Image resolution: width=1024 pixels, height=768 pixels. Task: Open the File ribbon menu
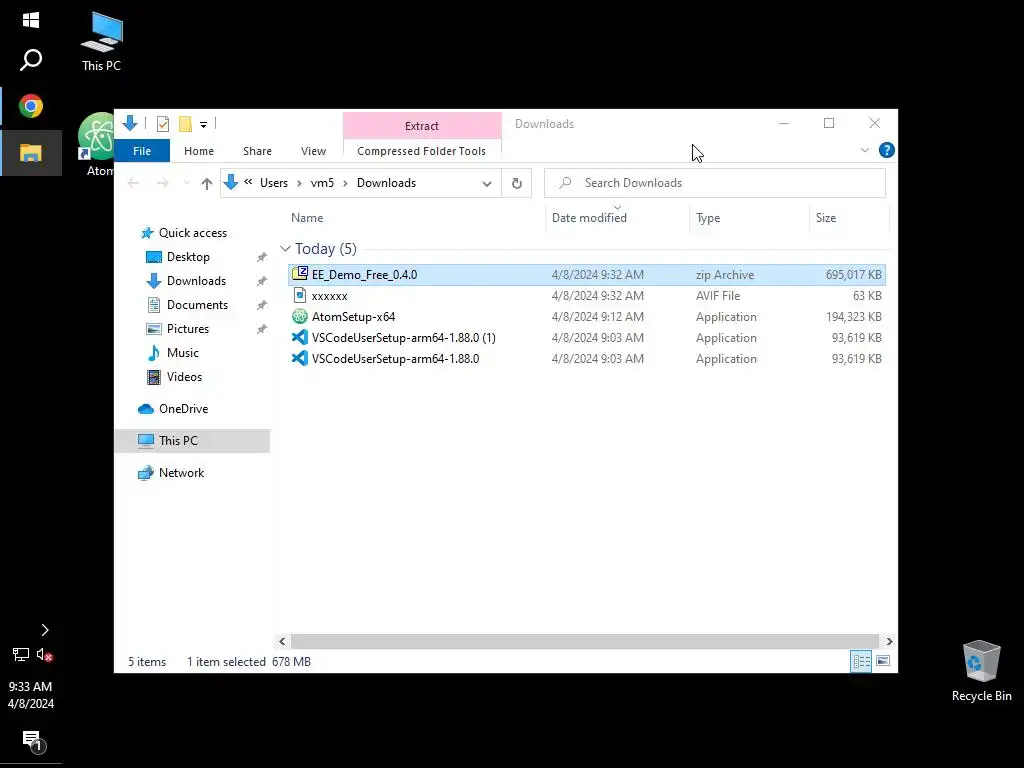[142, 151]
